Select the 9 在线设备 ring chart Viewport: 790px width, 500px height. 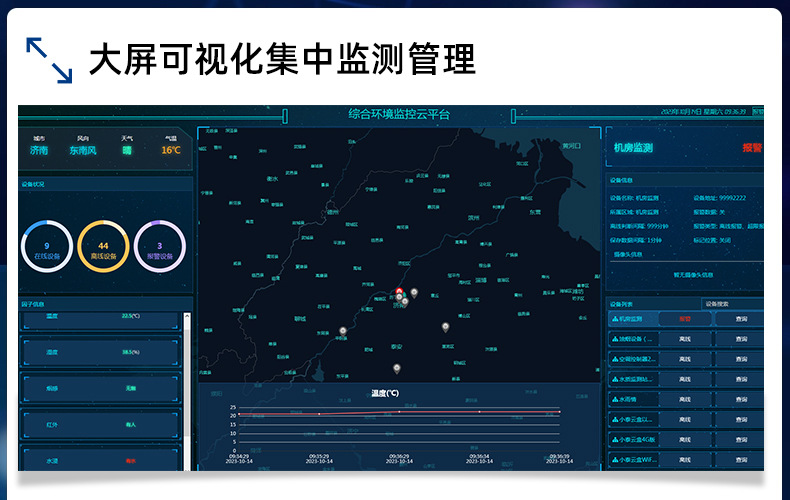(x=47, y=246)
